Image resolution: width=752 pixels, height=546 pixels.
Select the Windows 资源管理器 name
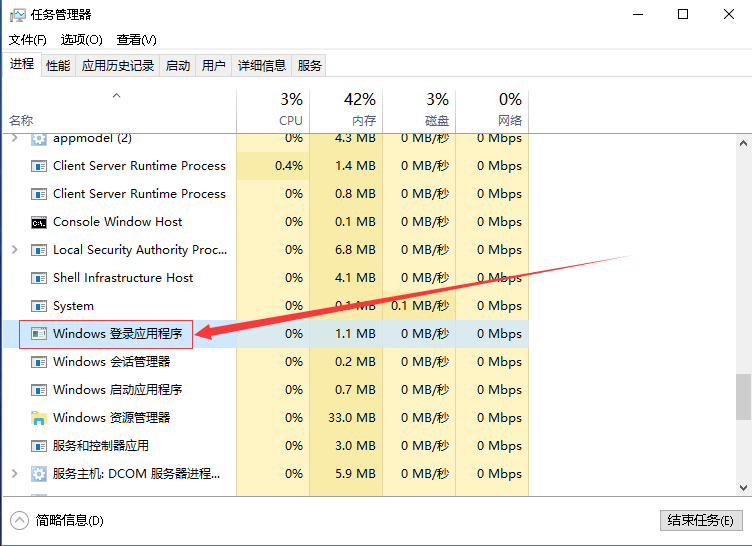tap(112, 418)
